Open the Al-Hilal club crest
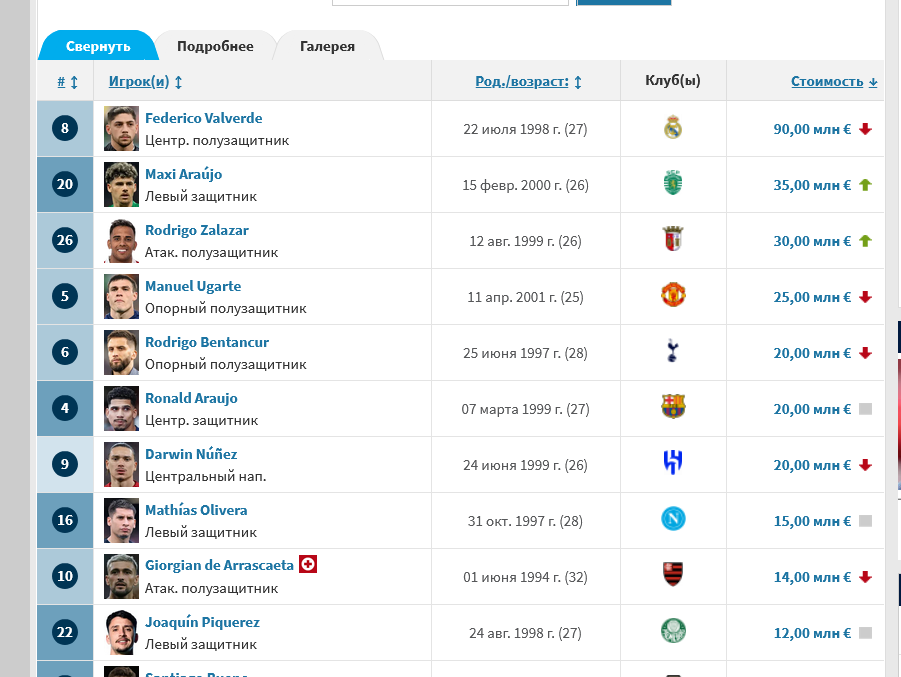The image size is (901, 677). click(x=673, y=463)
